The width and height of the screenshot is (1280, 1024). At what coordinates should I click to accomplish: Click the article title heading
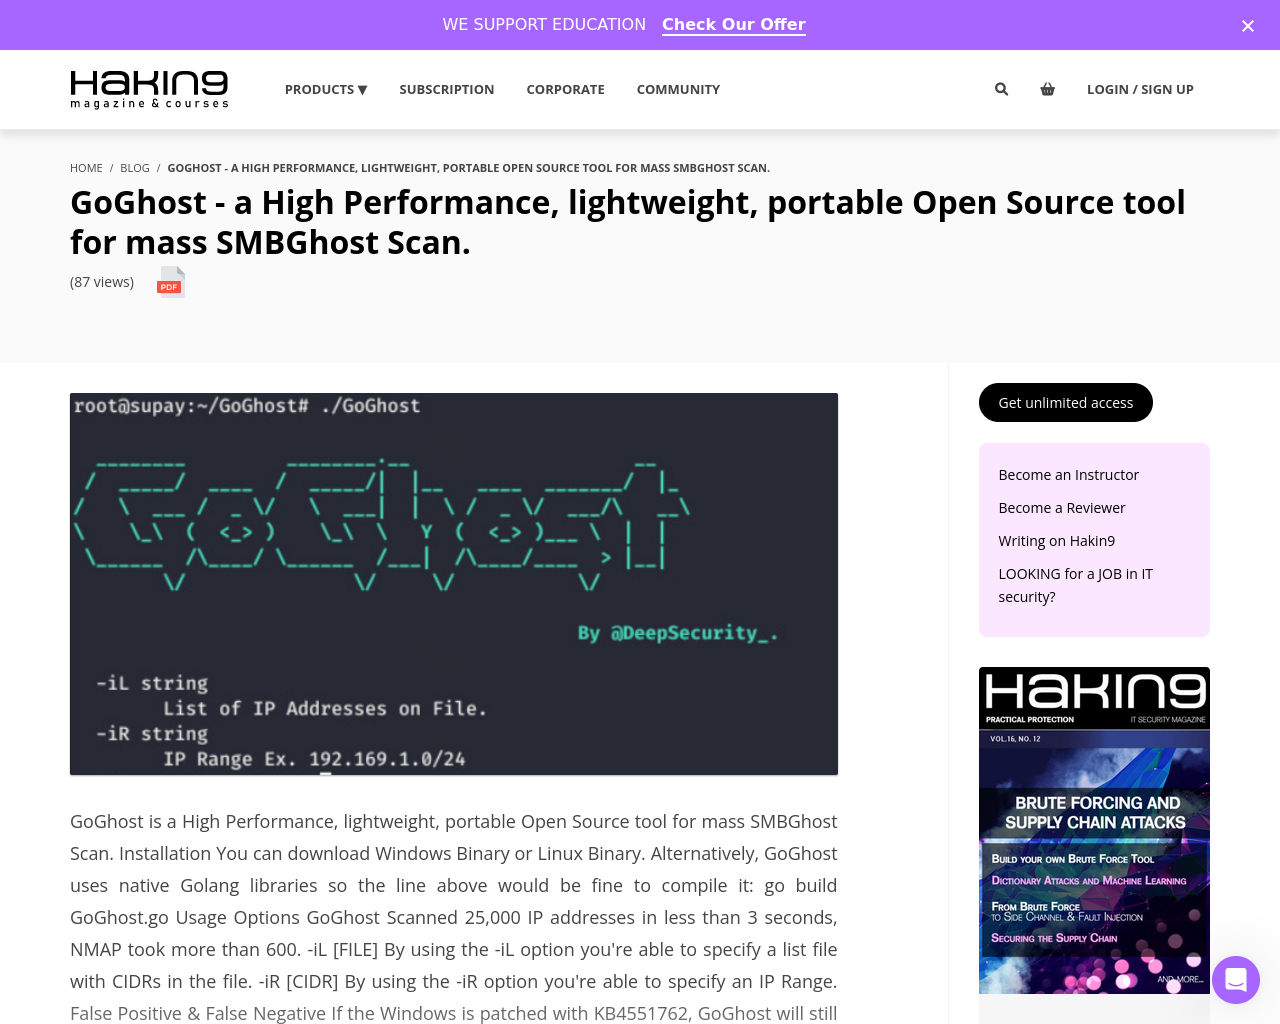tap(627, 222)
